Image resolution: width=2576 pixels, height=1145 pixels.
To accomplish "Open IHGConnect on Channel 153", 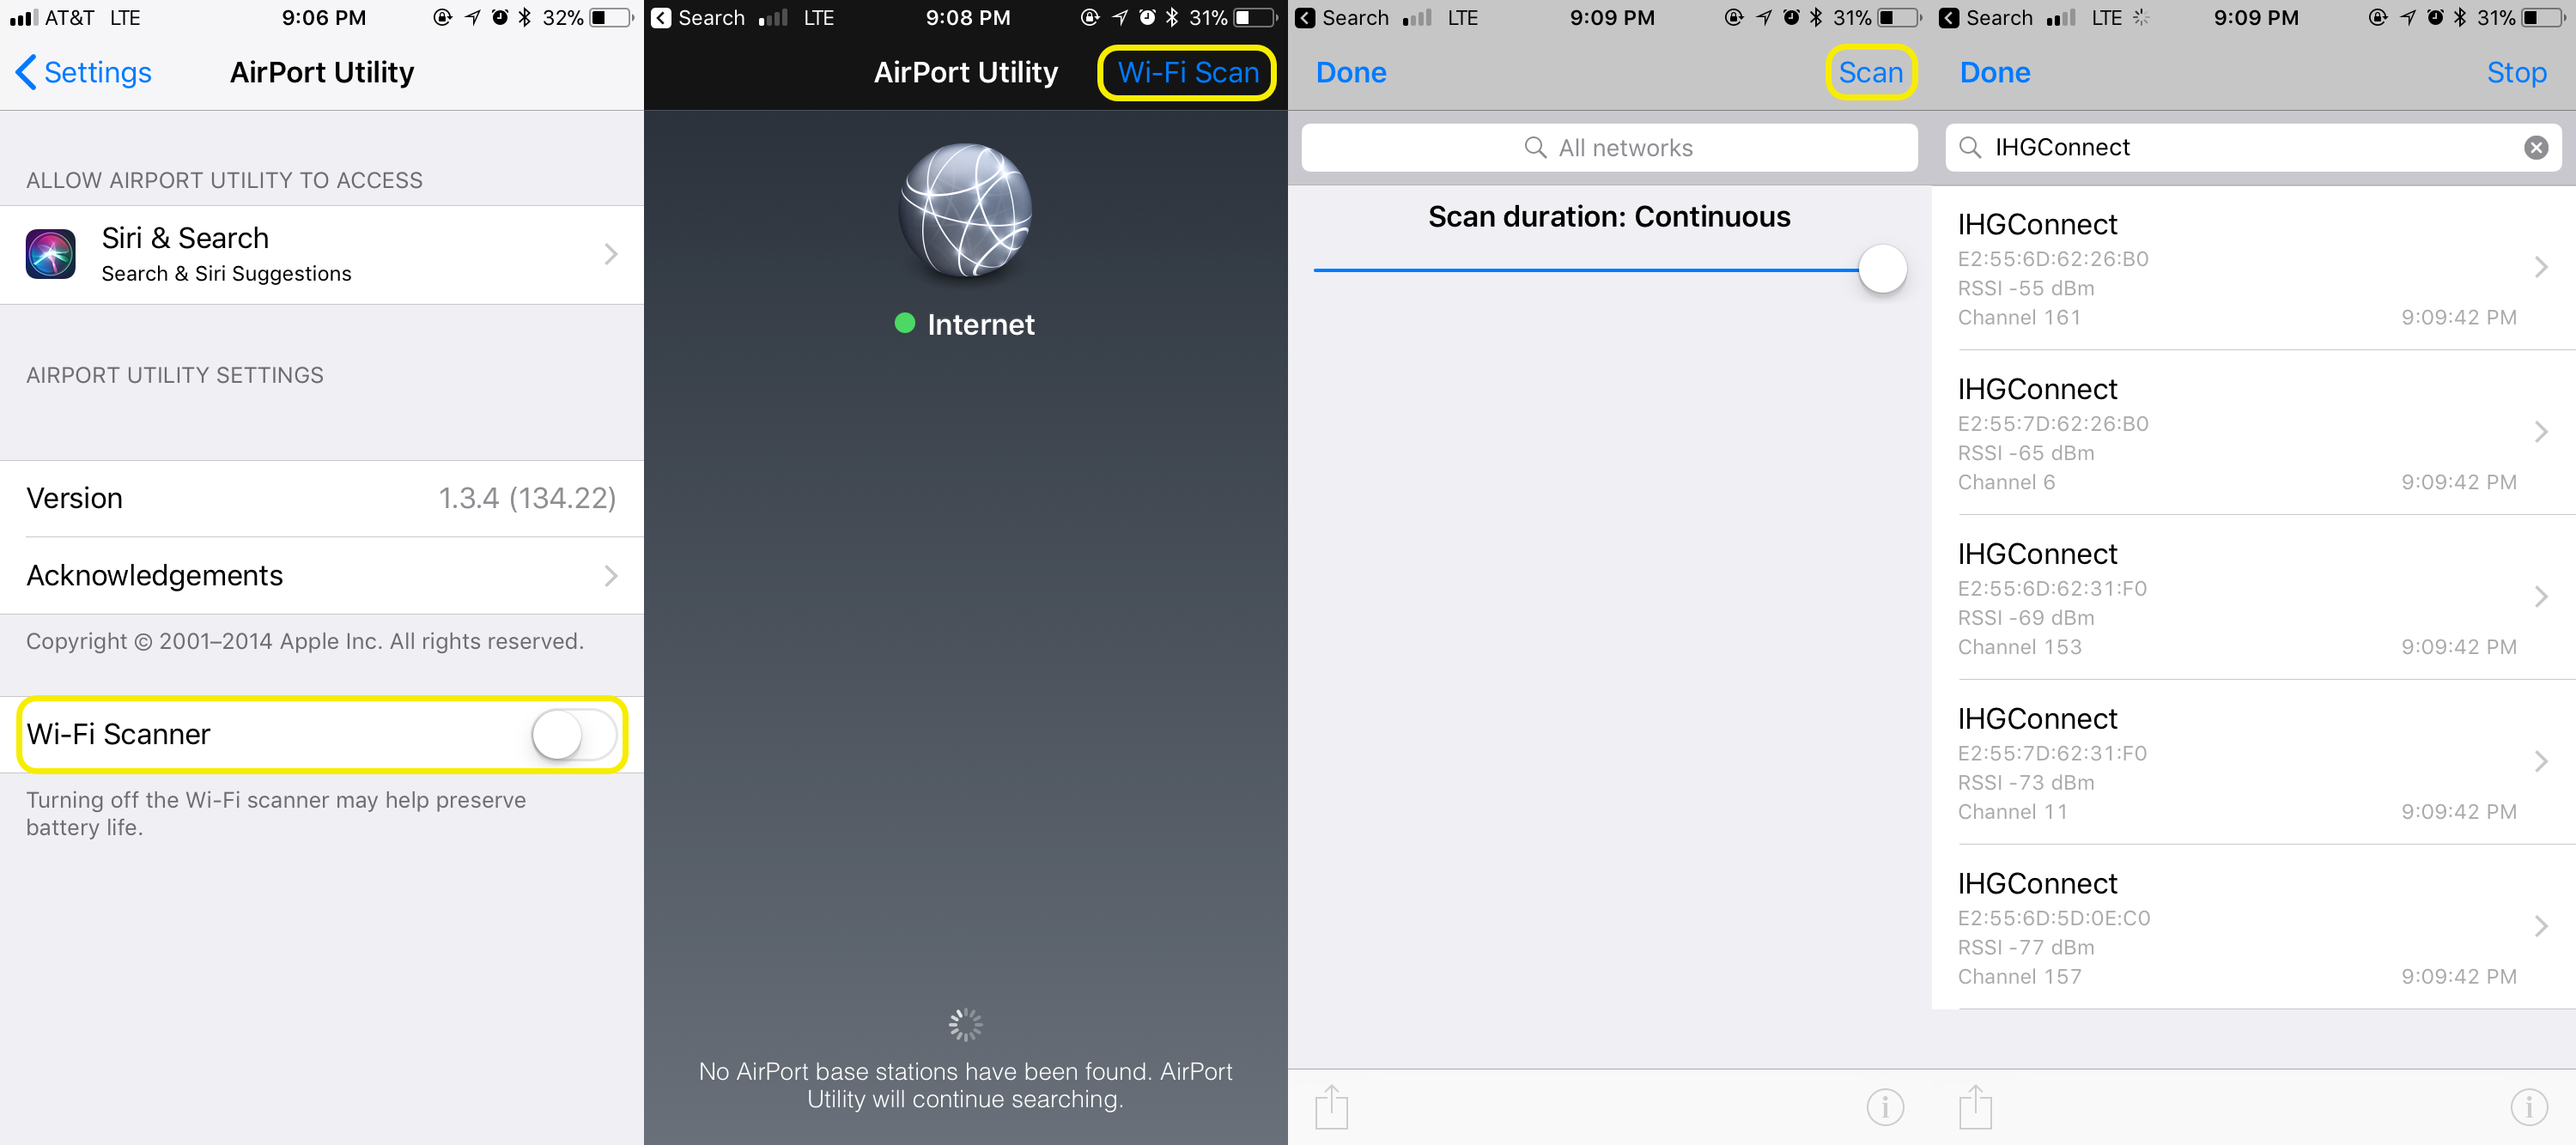I will 2253,598.
